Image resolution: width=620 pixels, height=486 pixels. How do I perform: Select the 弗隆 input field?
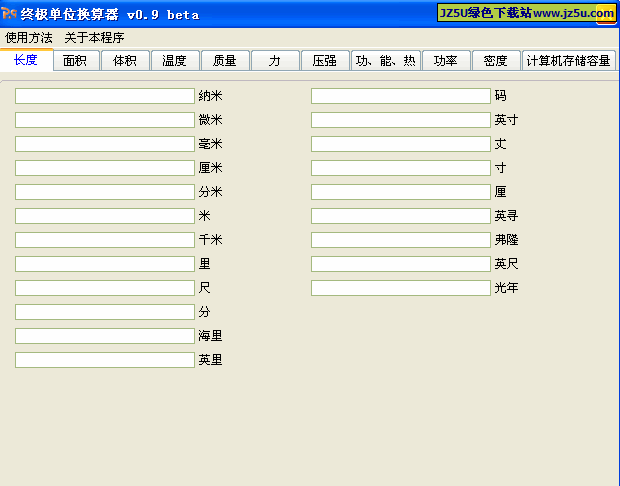(401, 240)
